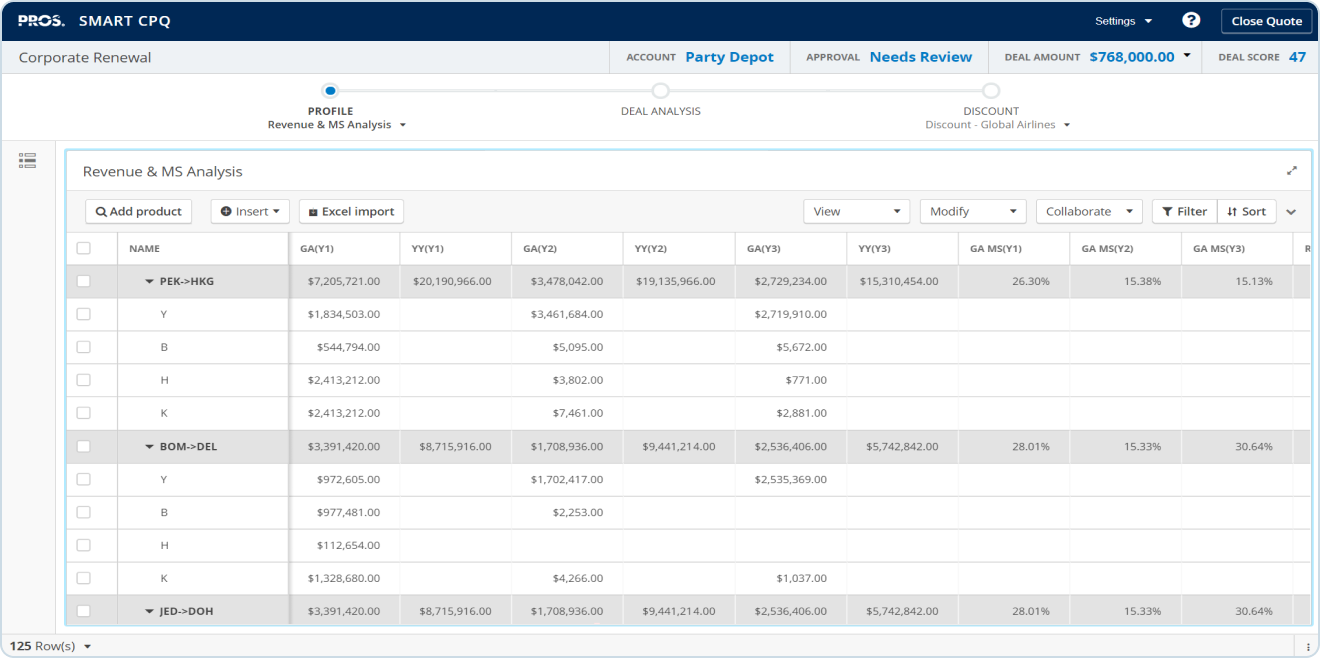Click the PROS logo in header
Viewport: 1320px width, 658px height.
click(x=41, y=21)
